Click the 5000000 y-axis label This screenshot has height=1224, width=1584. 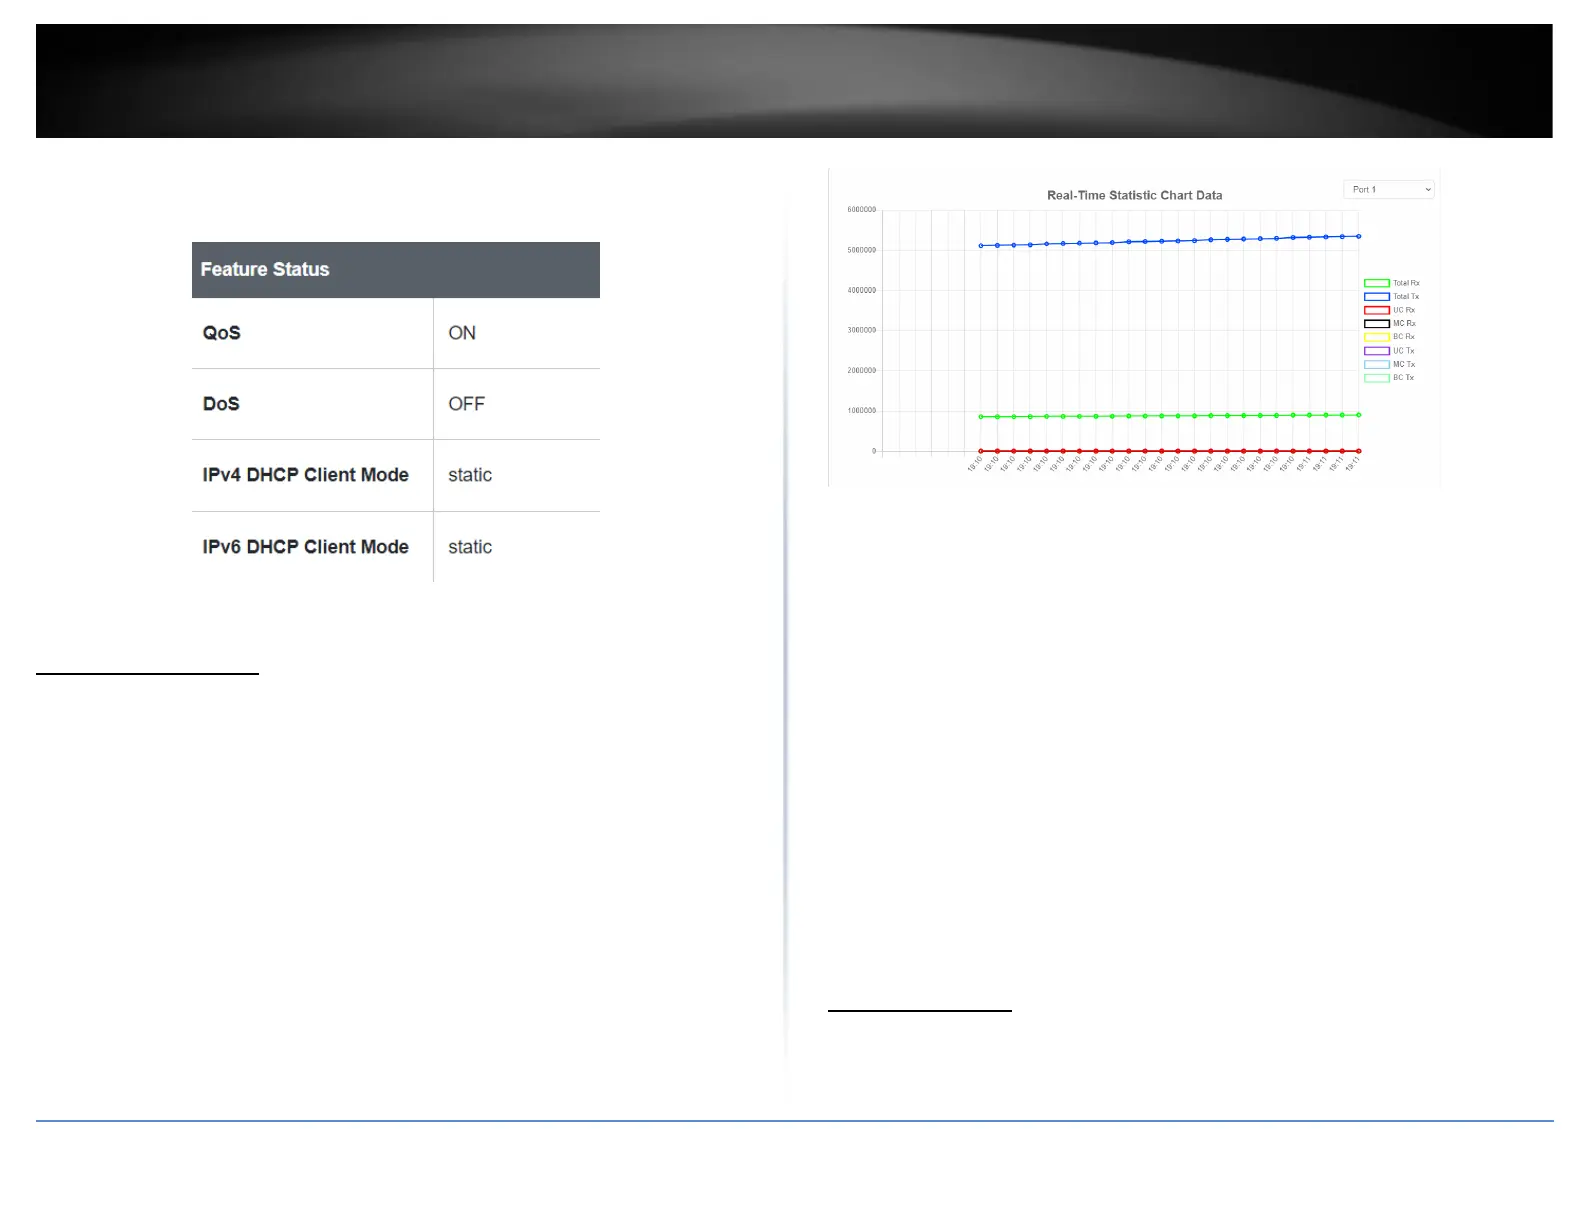(x=861, y=250)
